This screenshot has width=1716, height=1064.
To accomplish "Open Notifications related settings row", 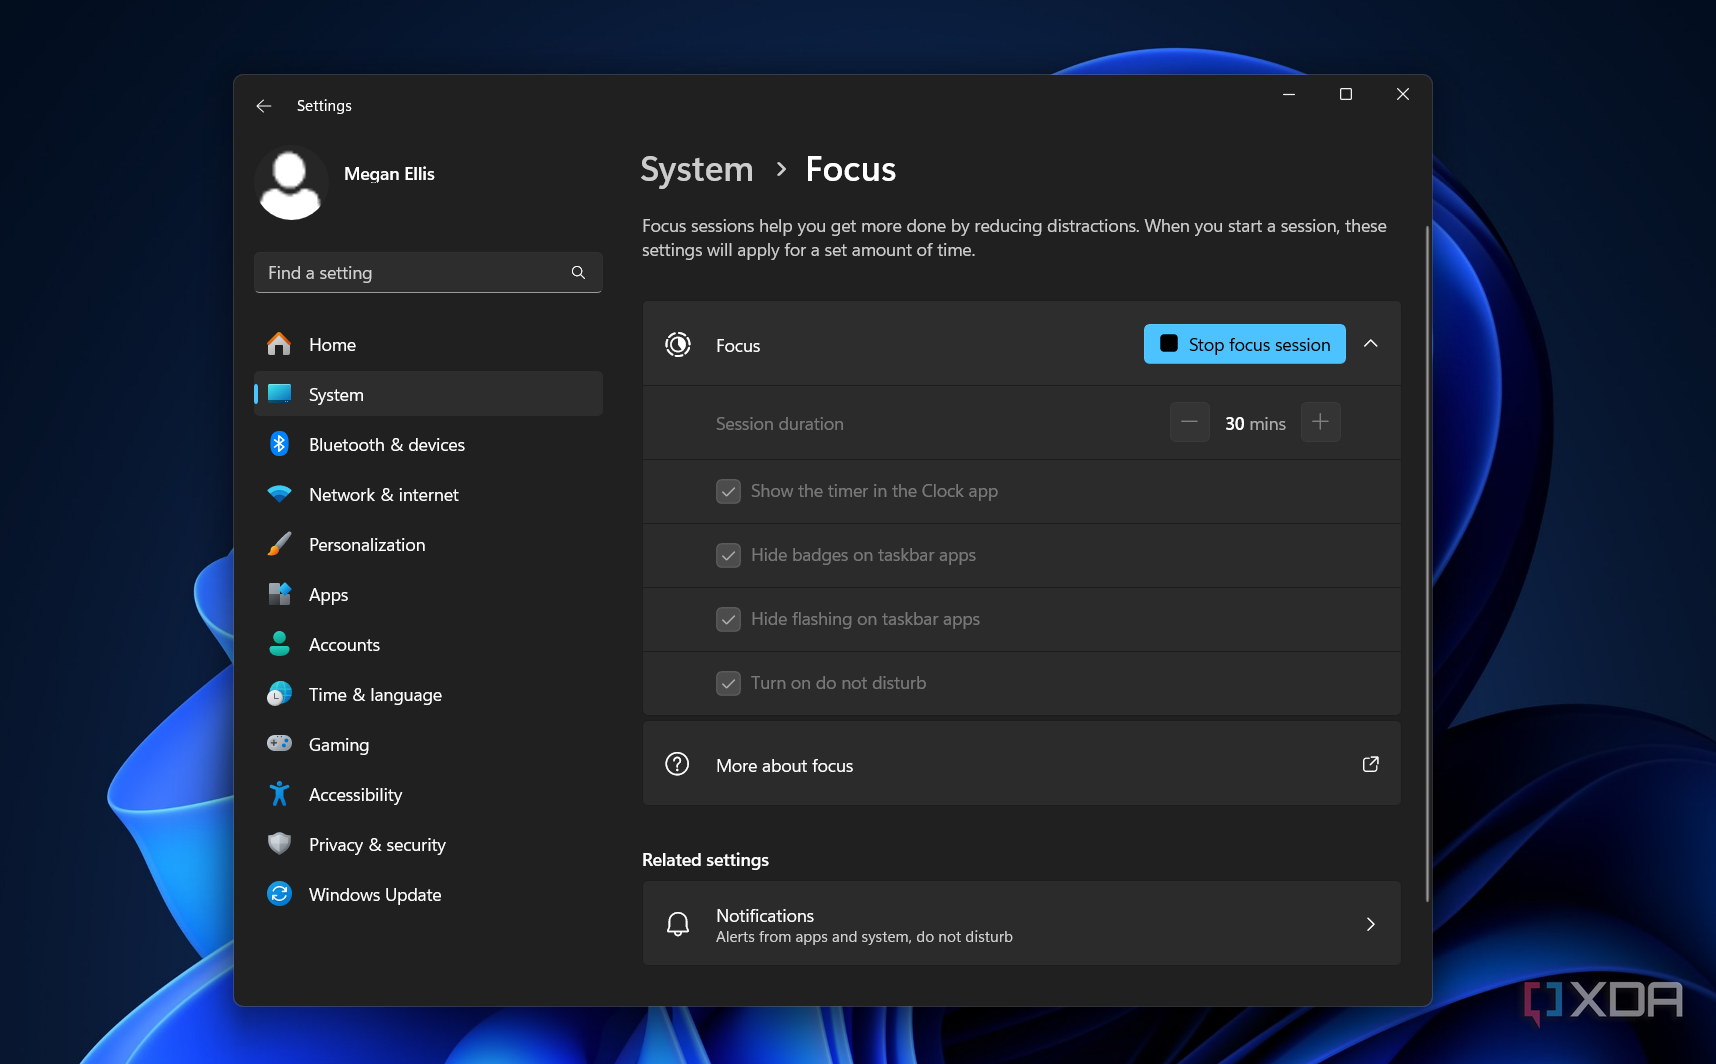I will point(1021,924).
